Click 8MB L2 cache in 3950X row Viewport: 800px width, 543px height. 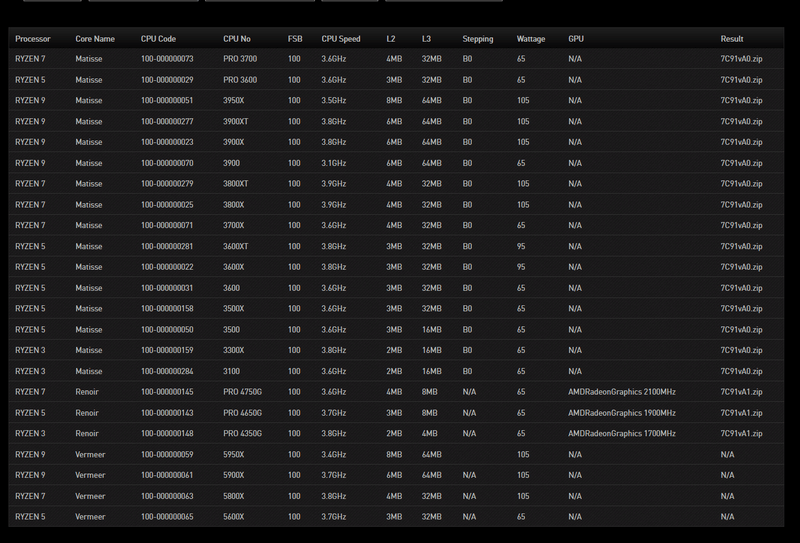(x=394, y=101)
